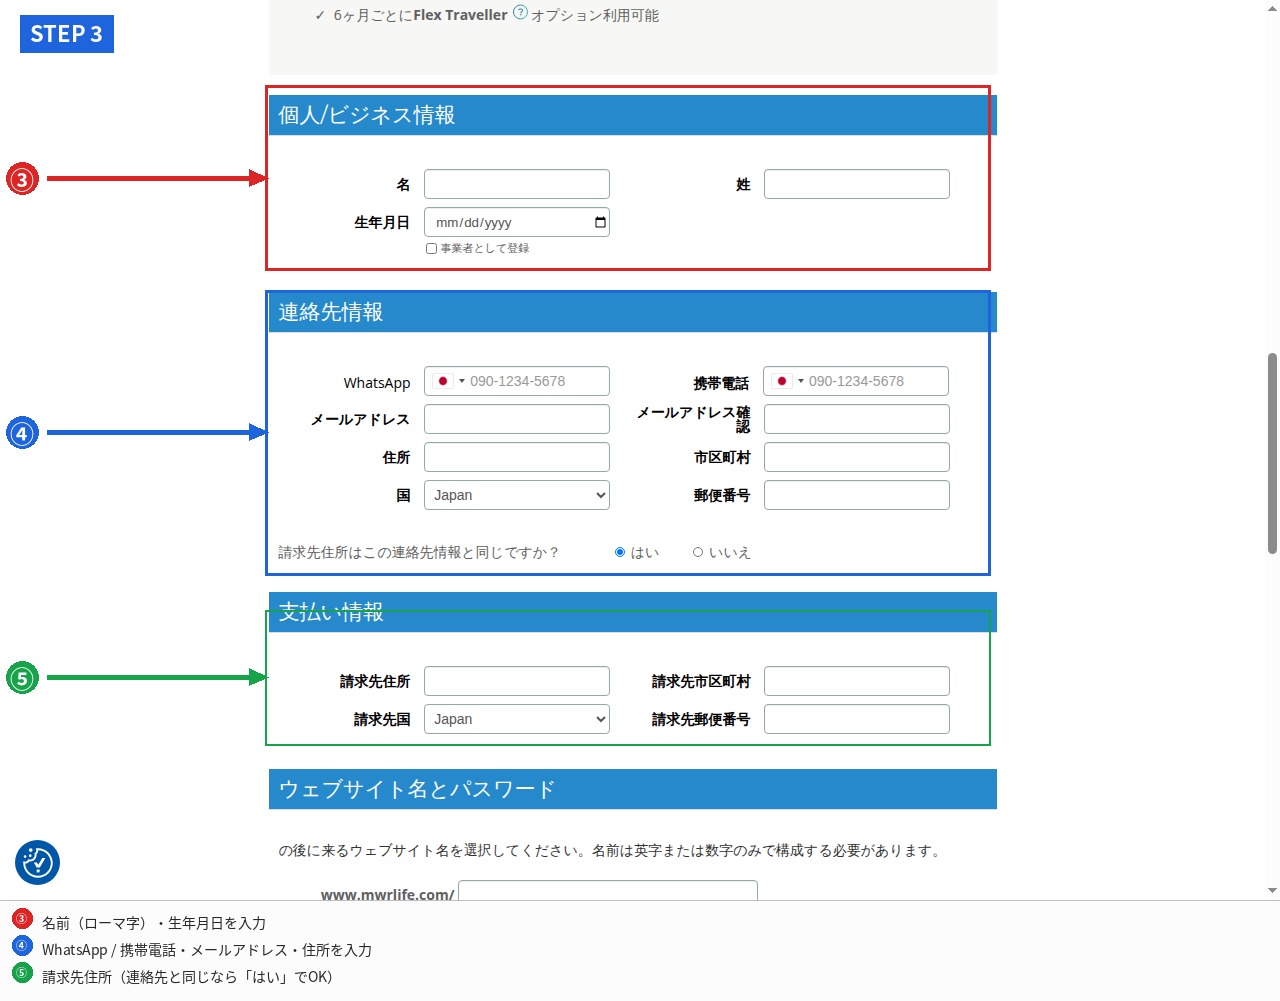Click the メールアドレス input field
This screenshot has height=1001, width=1280.
pos(517,419)
